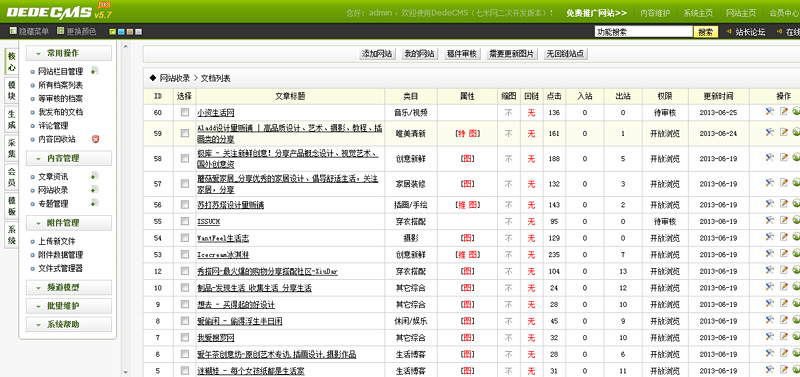Check the box for Icecream冰淇淋
Image resolution: width=800 pixels, height=377 pixels.
pos(185,255)
